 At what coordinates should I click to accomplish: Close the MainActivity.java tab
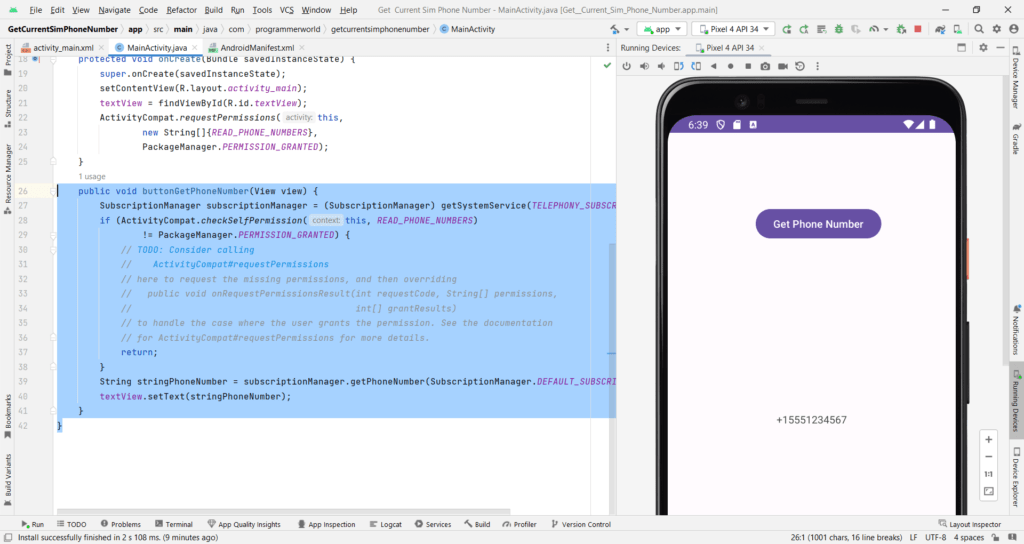[195, 48]
